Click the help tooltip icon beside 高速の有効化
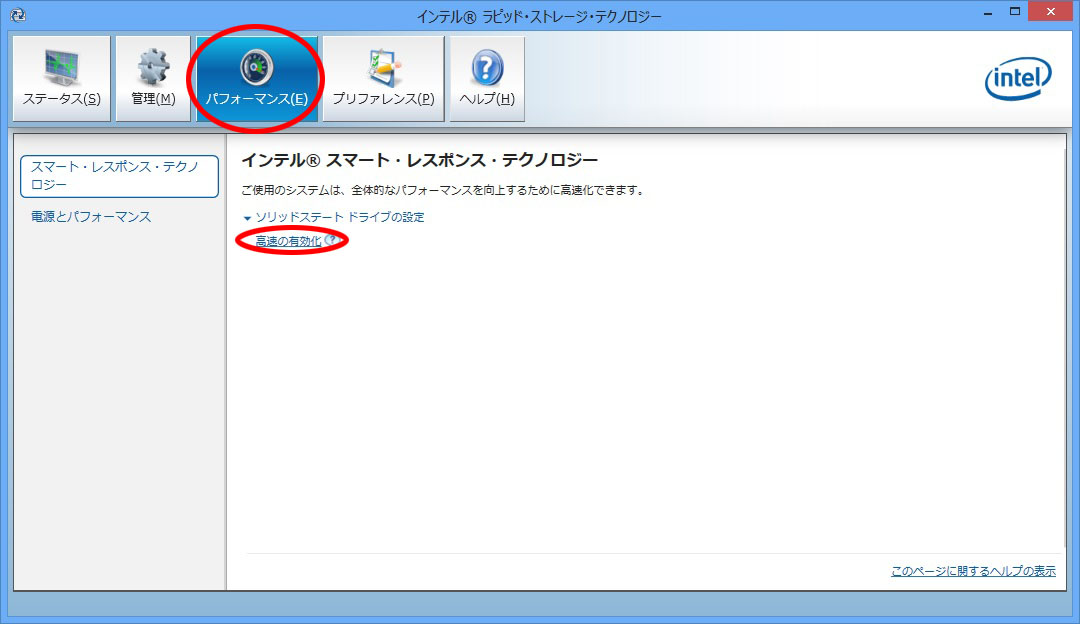The width and height of the screenshot is (1080, 624). pyautogui.click(x=331, y=241)
